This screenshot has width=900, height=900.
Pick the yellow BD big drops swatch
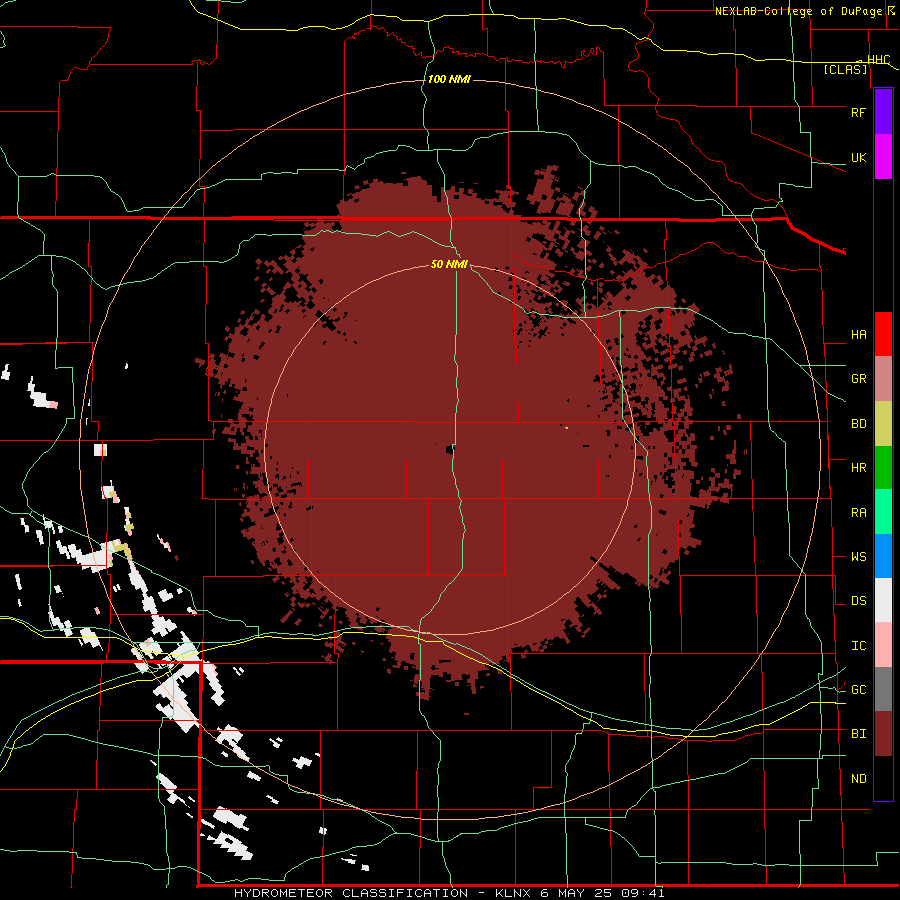(x=883, y=424)
